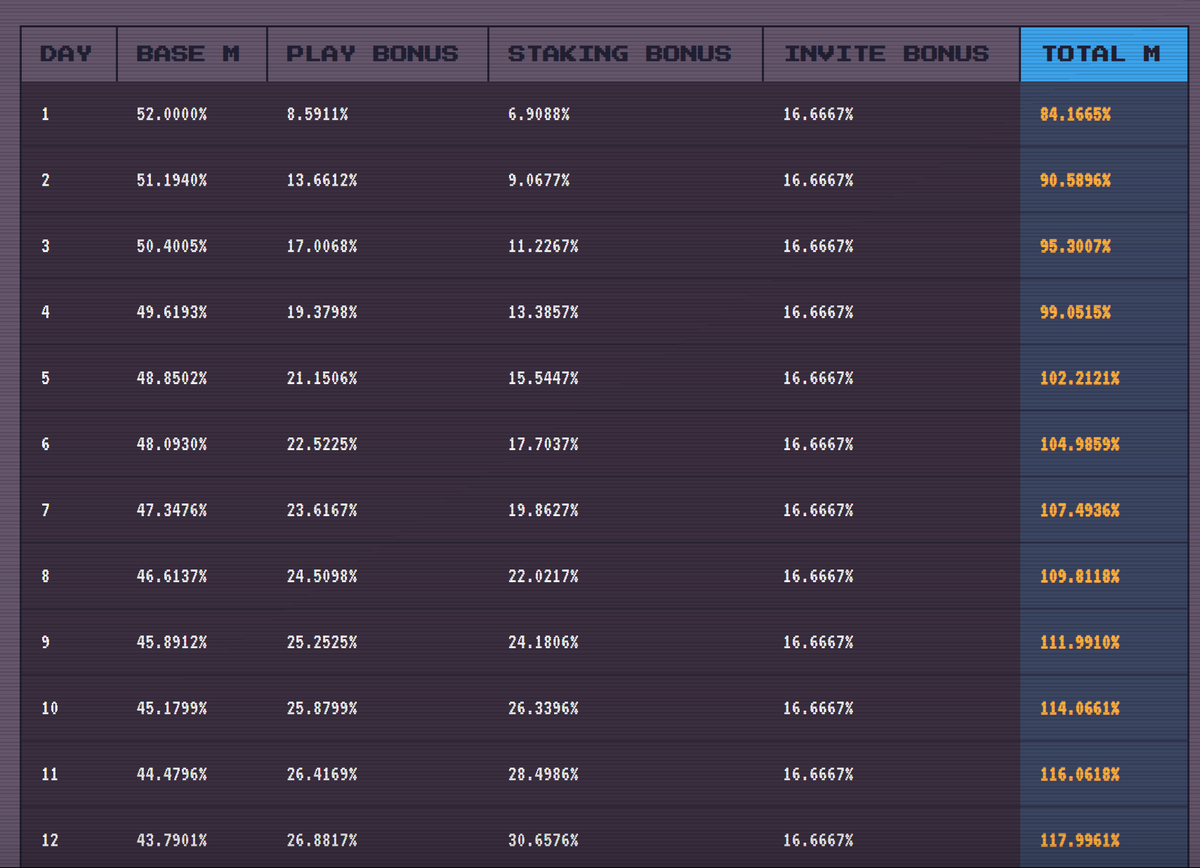This screenshot has height=868, width=1200.
Task: Click play bonus 19.3798%
Action: [x=322, y=313]
